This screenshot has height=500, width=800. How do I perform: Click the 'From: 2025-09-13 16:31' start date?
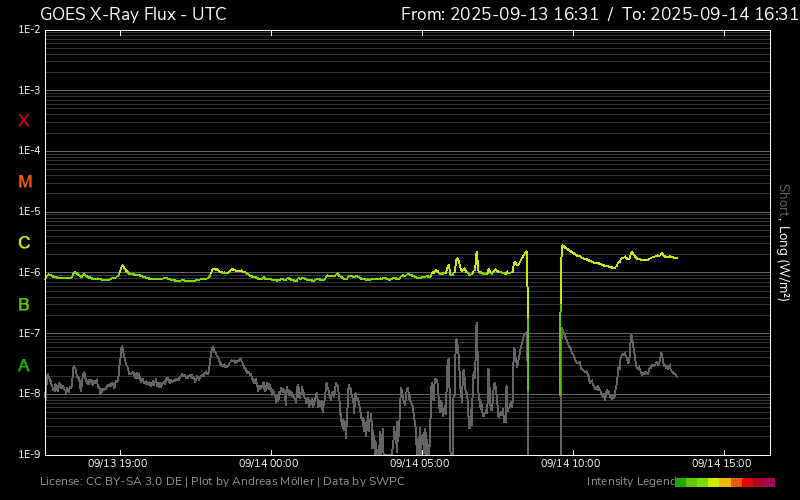click(x=500, y=14)
